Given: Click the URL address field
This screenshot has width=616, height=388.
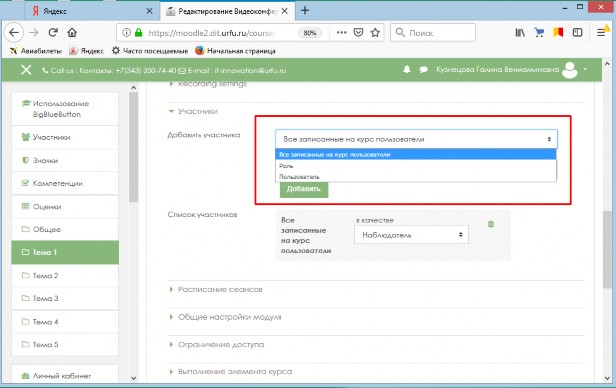Looking at the screenshot, I should 212,33.
